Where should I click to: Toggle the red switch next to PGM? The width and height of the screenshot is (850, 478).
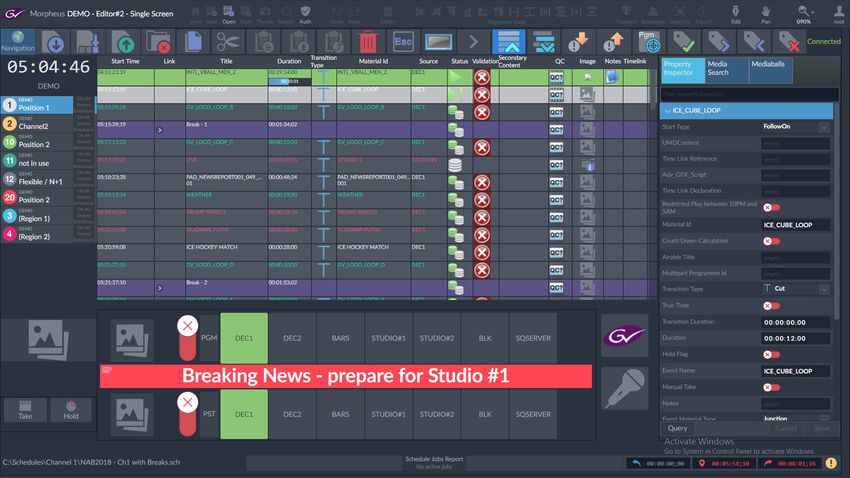tap(187, 338)
